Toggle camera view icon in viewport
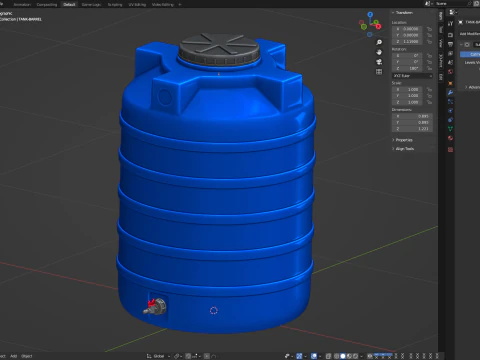The width and height of the screenshot is (480, 360). tap(379, 62)
